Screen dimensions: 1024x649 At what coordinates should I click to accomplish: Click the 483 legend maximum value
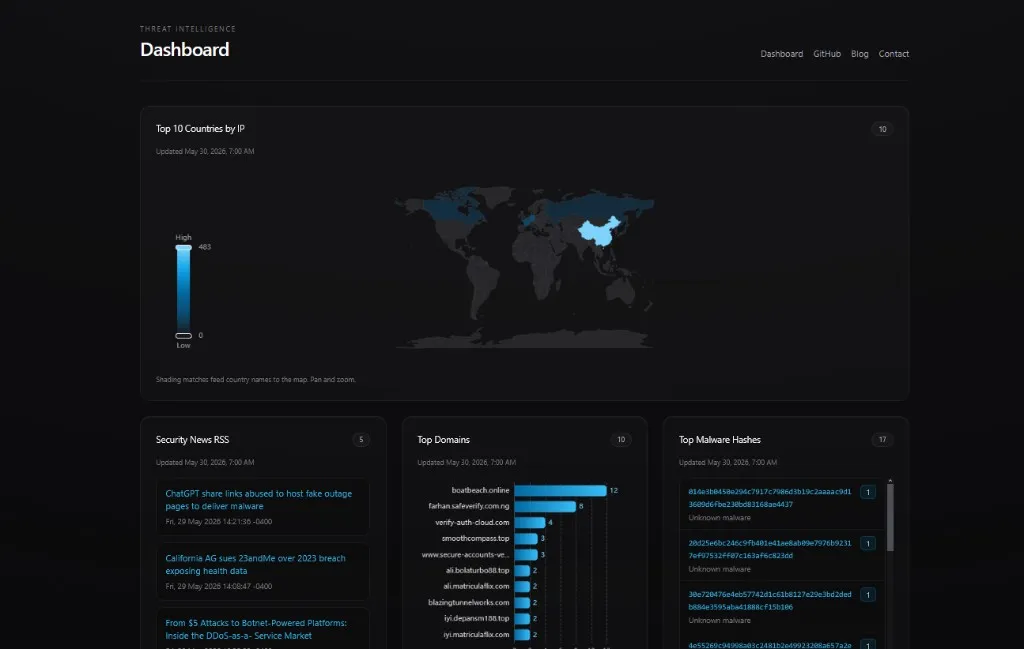(x=204, y=247)
